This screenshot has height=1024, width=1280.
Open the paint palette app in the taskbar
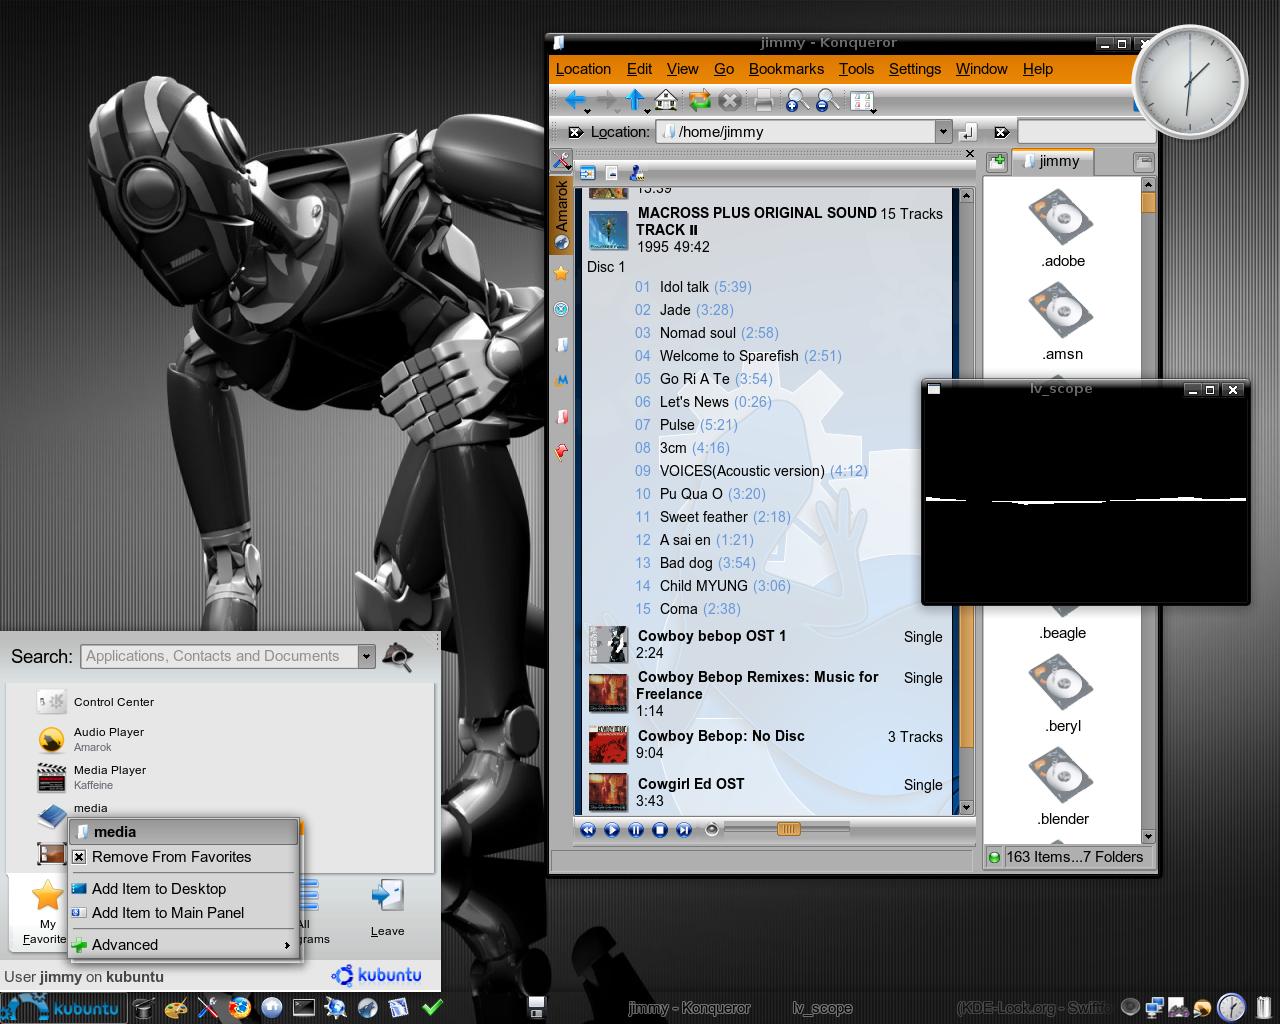(x=175, y=1007)
